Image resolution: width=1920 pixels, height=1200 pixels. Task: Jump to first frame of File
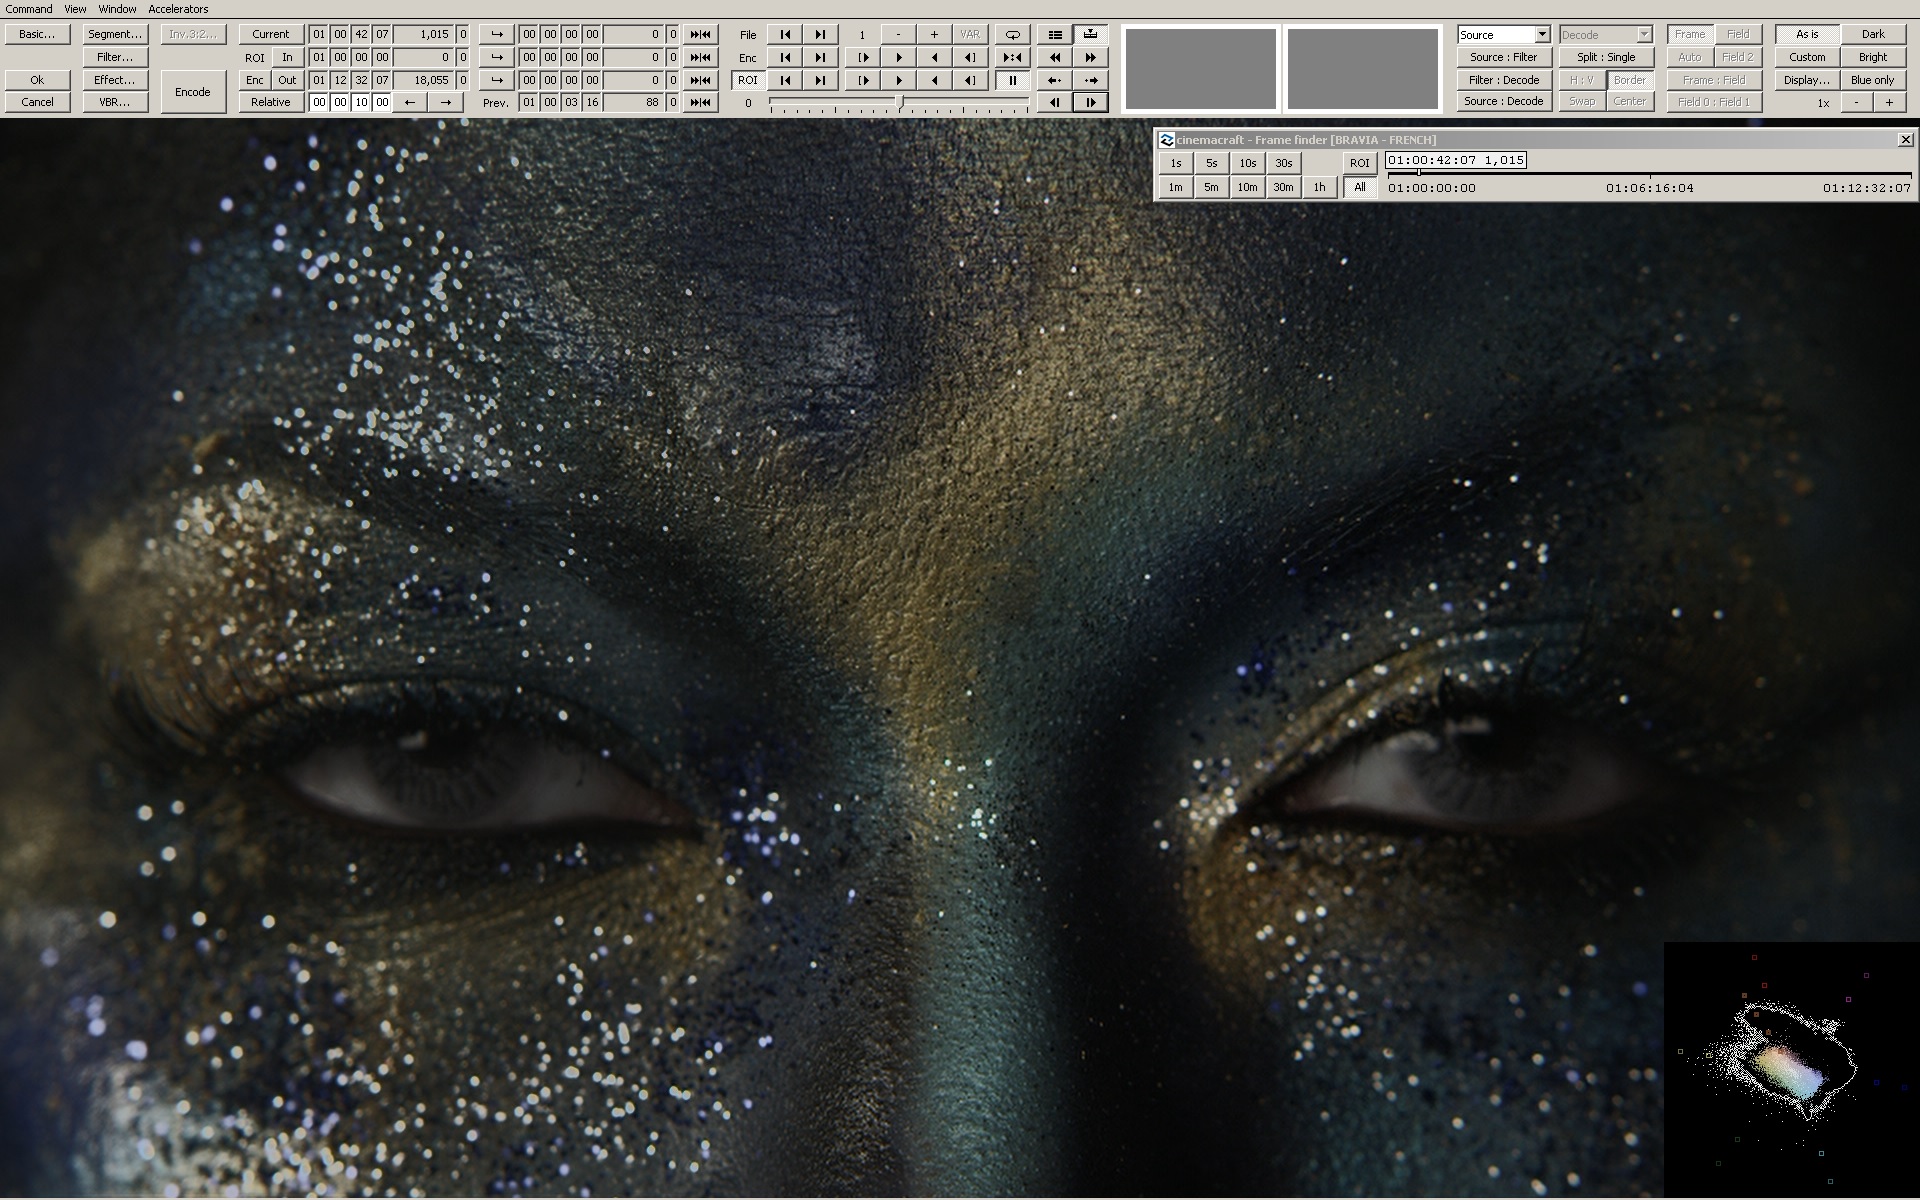click(785, 34)
